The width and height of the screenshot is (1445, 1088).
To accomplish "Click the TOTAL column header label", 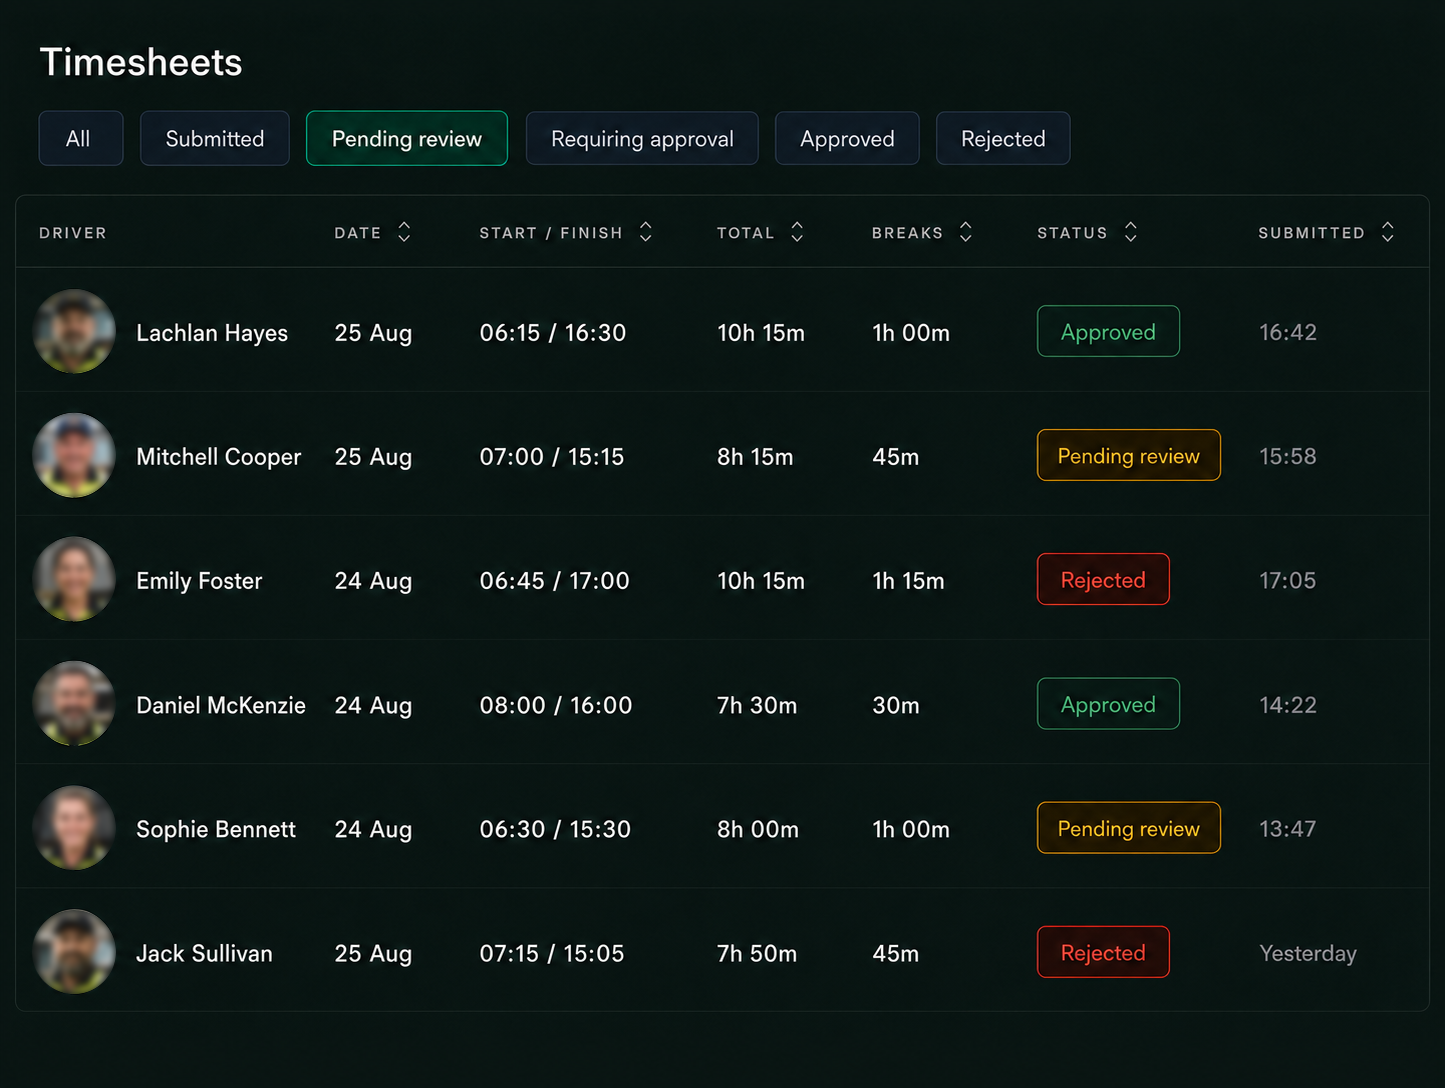I will pos(746,233).
